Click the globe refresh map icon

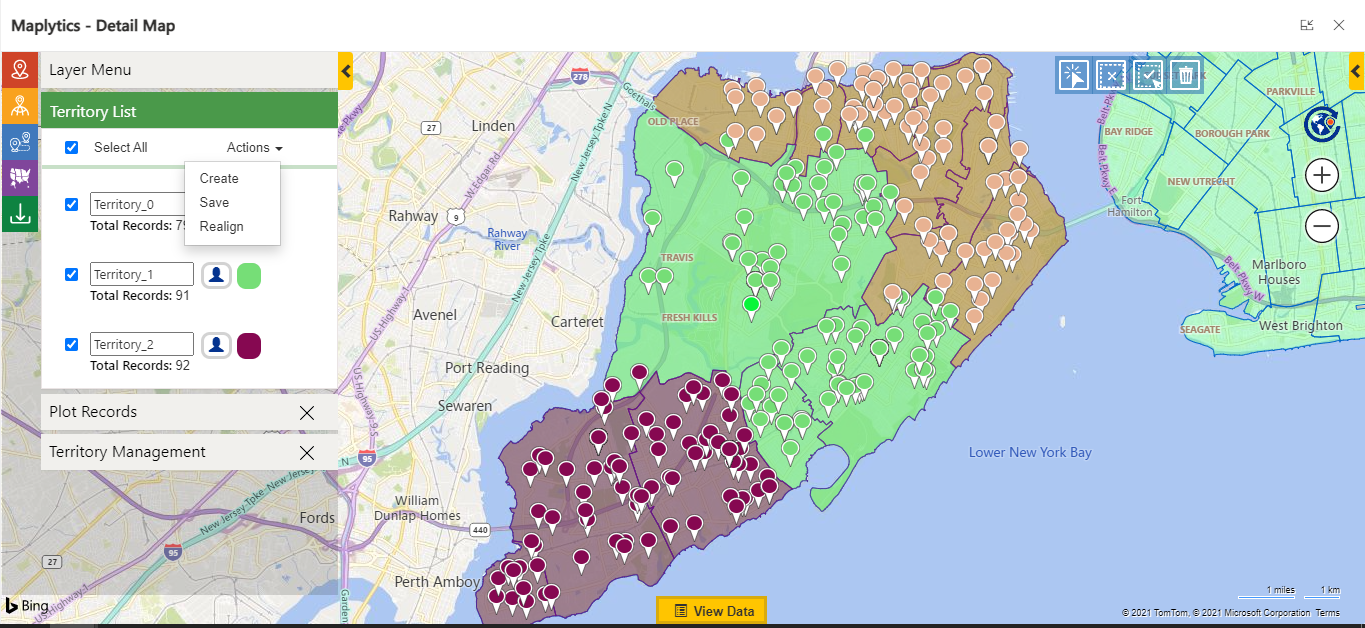[1322, 124]
